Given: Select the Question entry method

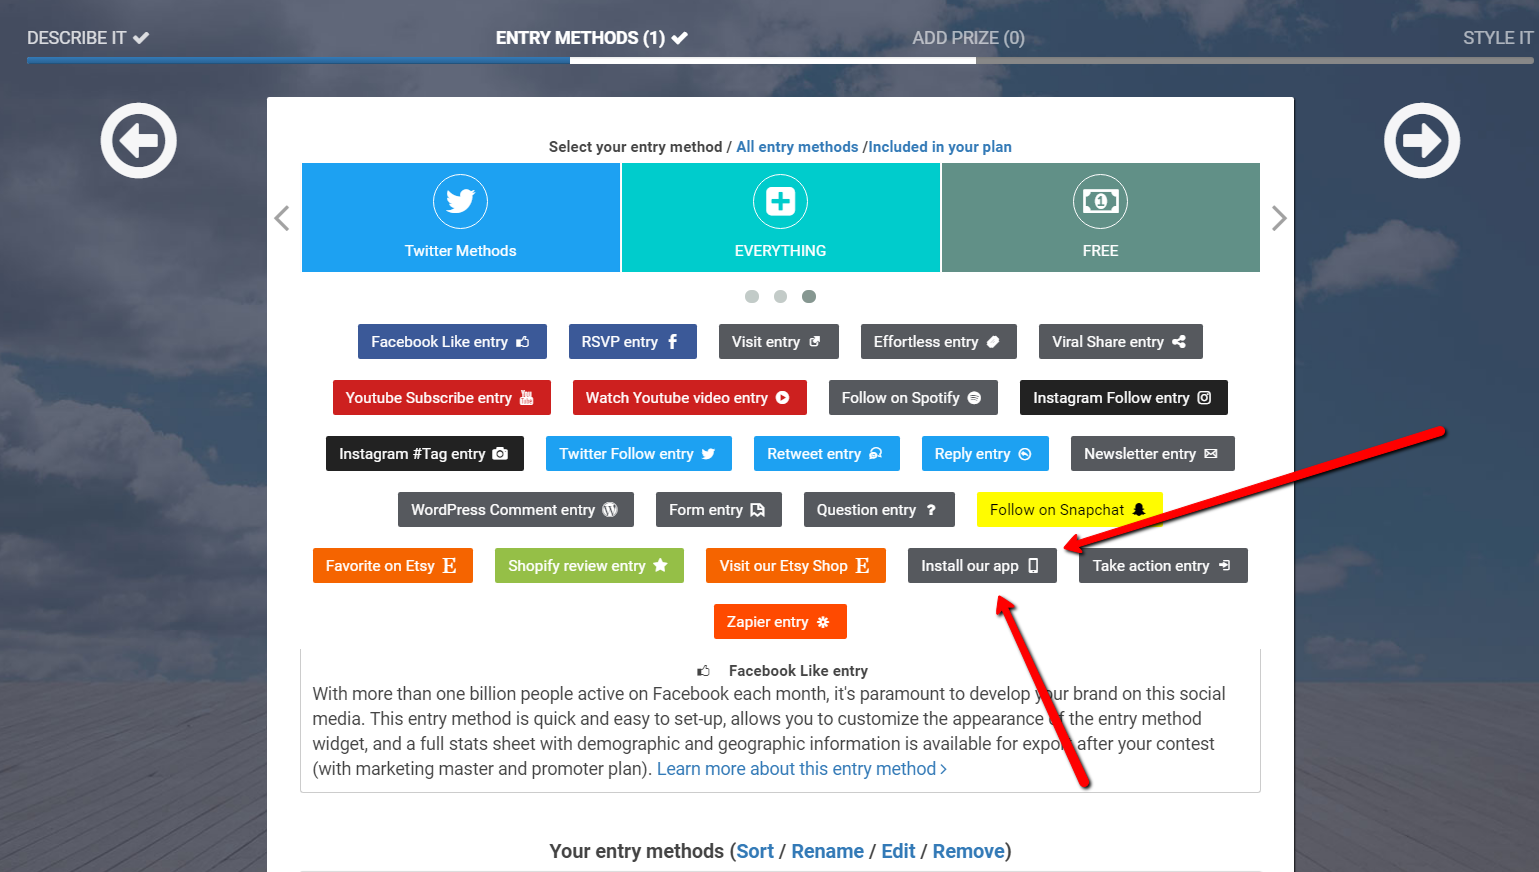Looking at the screenshot, I should click(879, 510).
